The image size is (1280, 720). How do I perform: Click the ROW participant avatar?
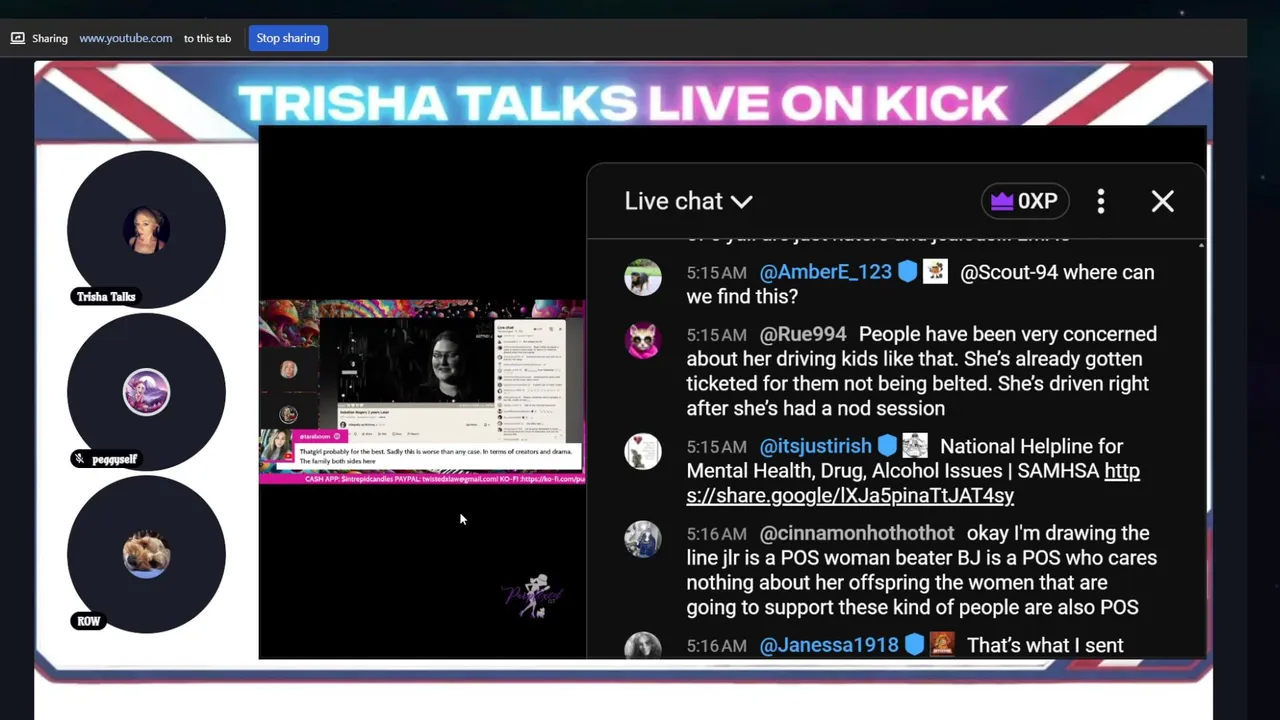tap(146, 554)
